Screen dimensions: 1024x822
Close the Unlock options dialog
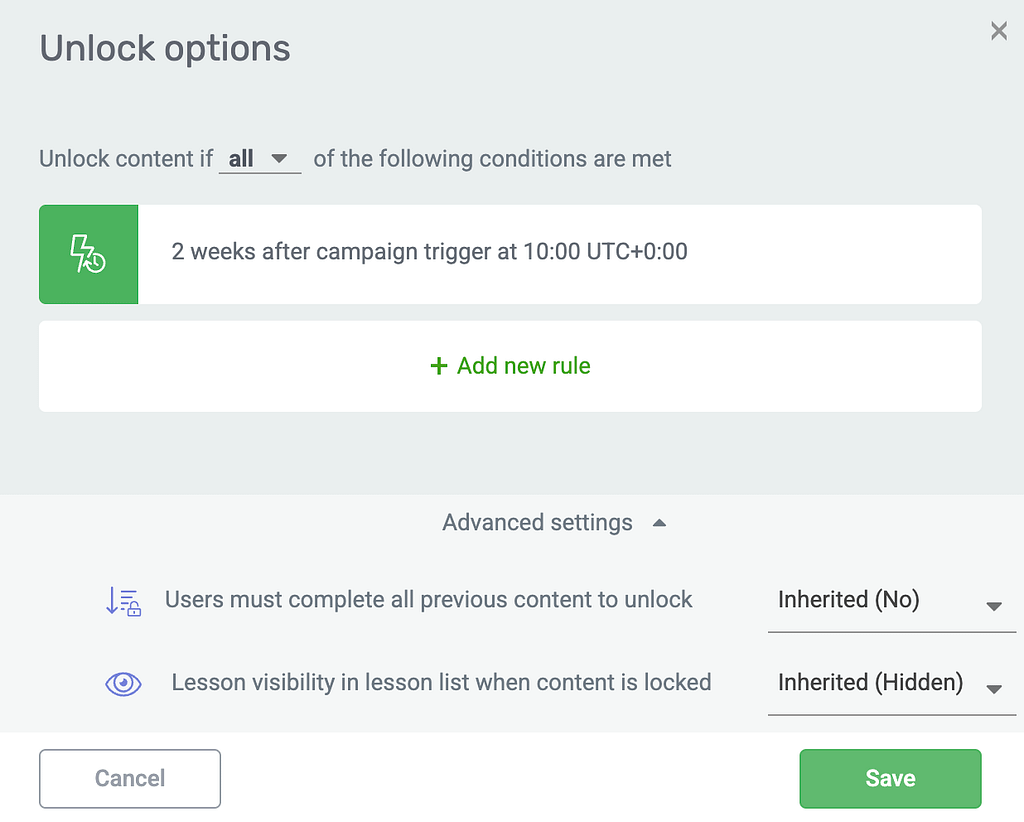tap(999, 31)
